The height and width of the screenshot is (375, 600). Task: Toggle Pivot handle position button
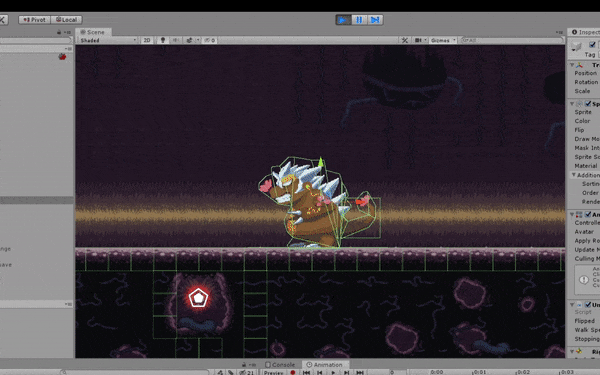coord(34,20)
